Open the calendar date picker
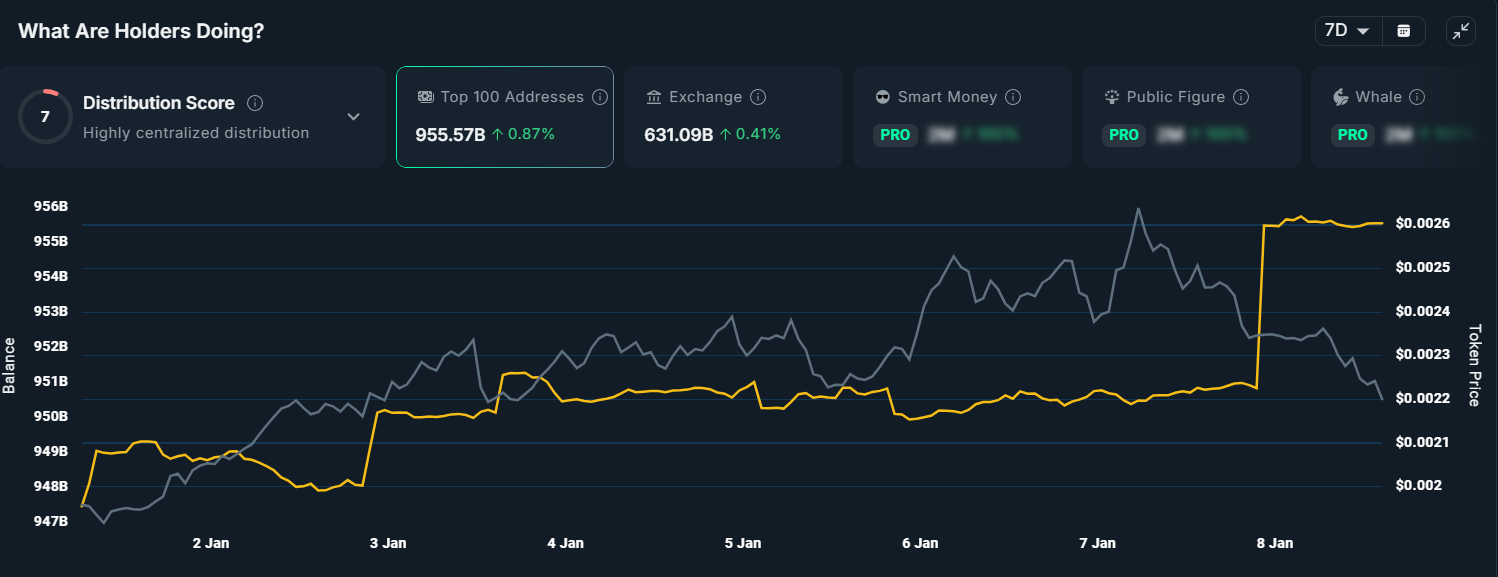1498x577 pixels. click(1404, 31)
